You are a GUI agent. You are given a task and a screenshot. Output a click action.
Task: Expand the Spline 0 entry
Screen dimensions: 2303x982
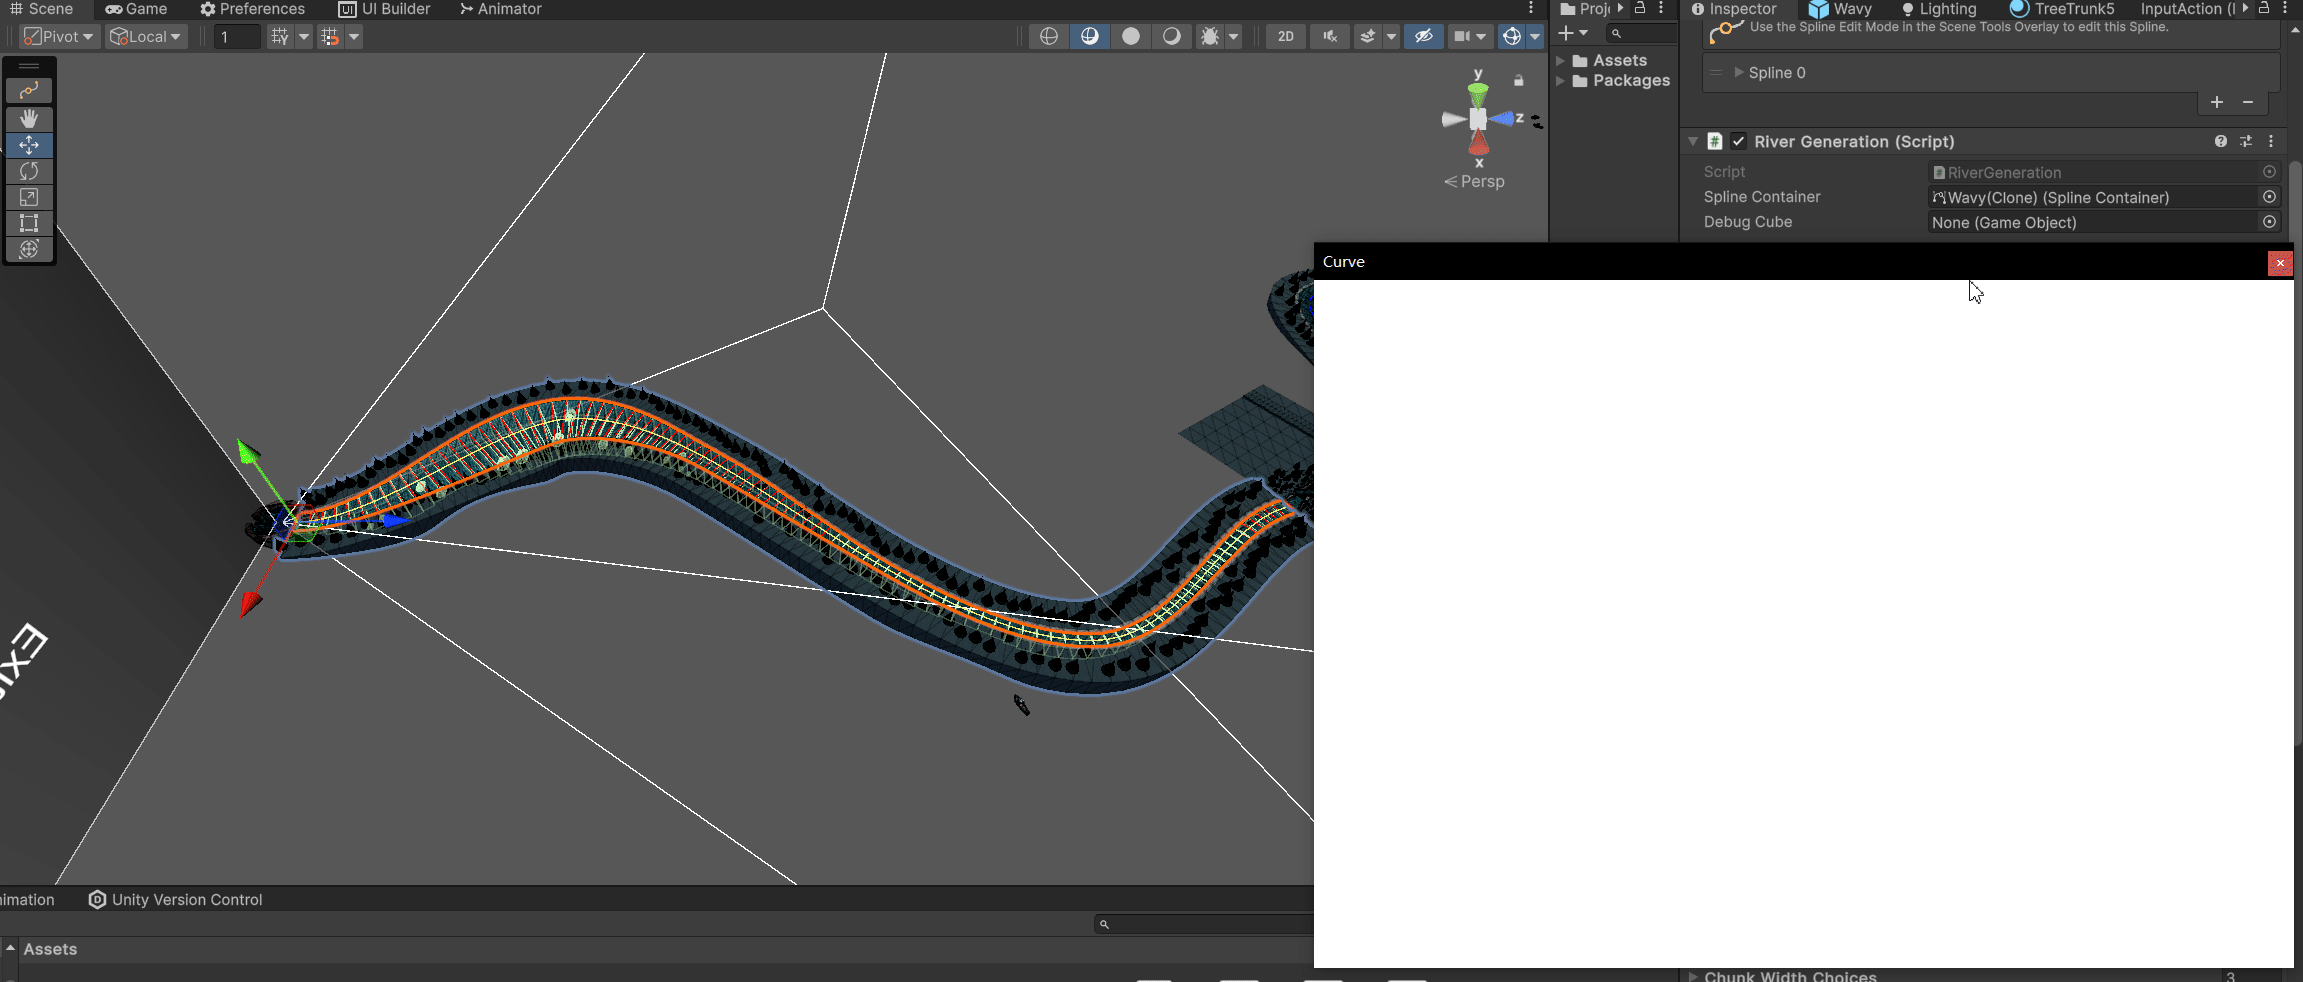point(1739,72)
